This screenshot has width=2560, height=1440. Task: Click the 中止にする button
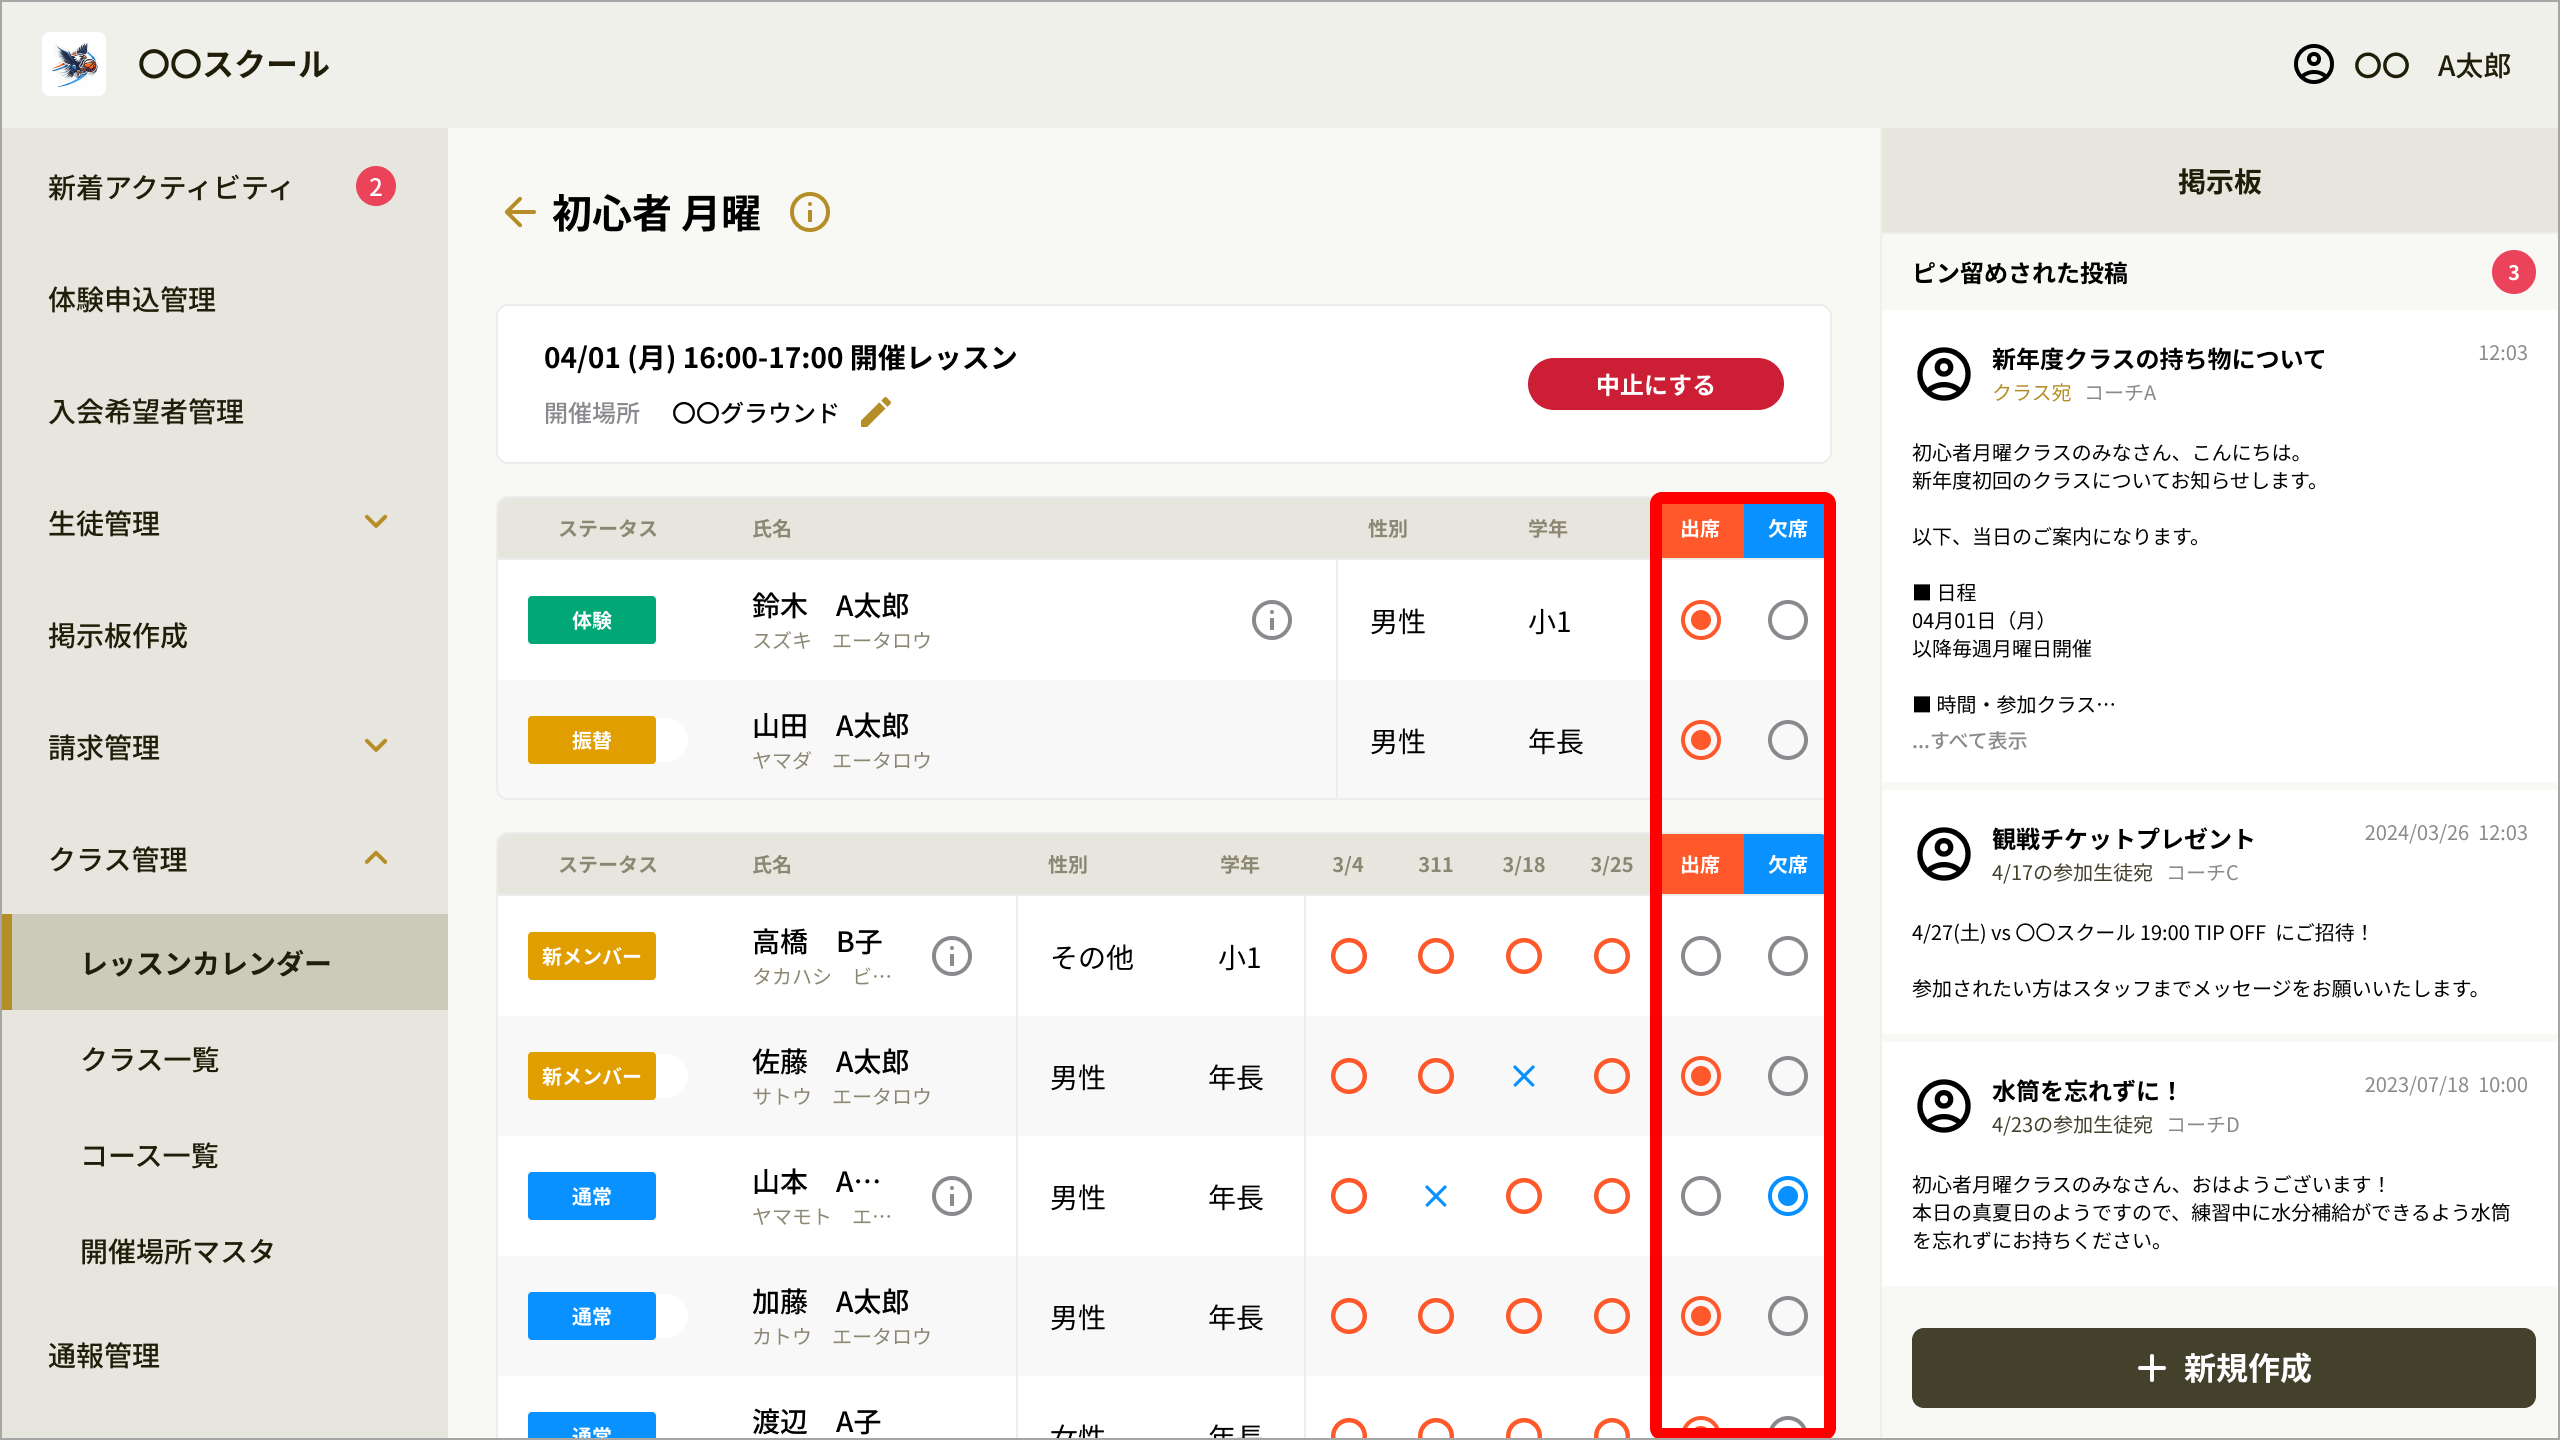pos(1656,384)
